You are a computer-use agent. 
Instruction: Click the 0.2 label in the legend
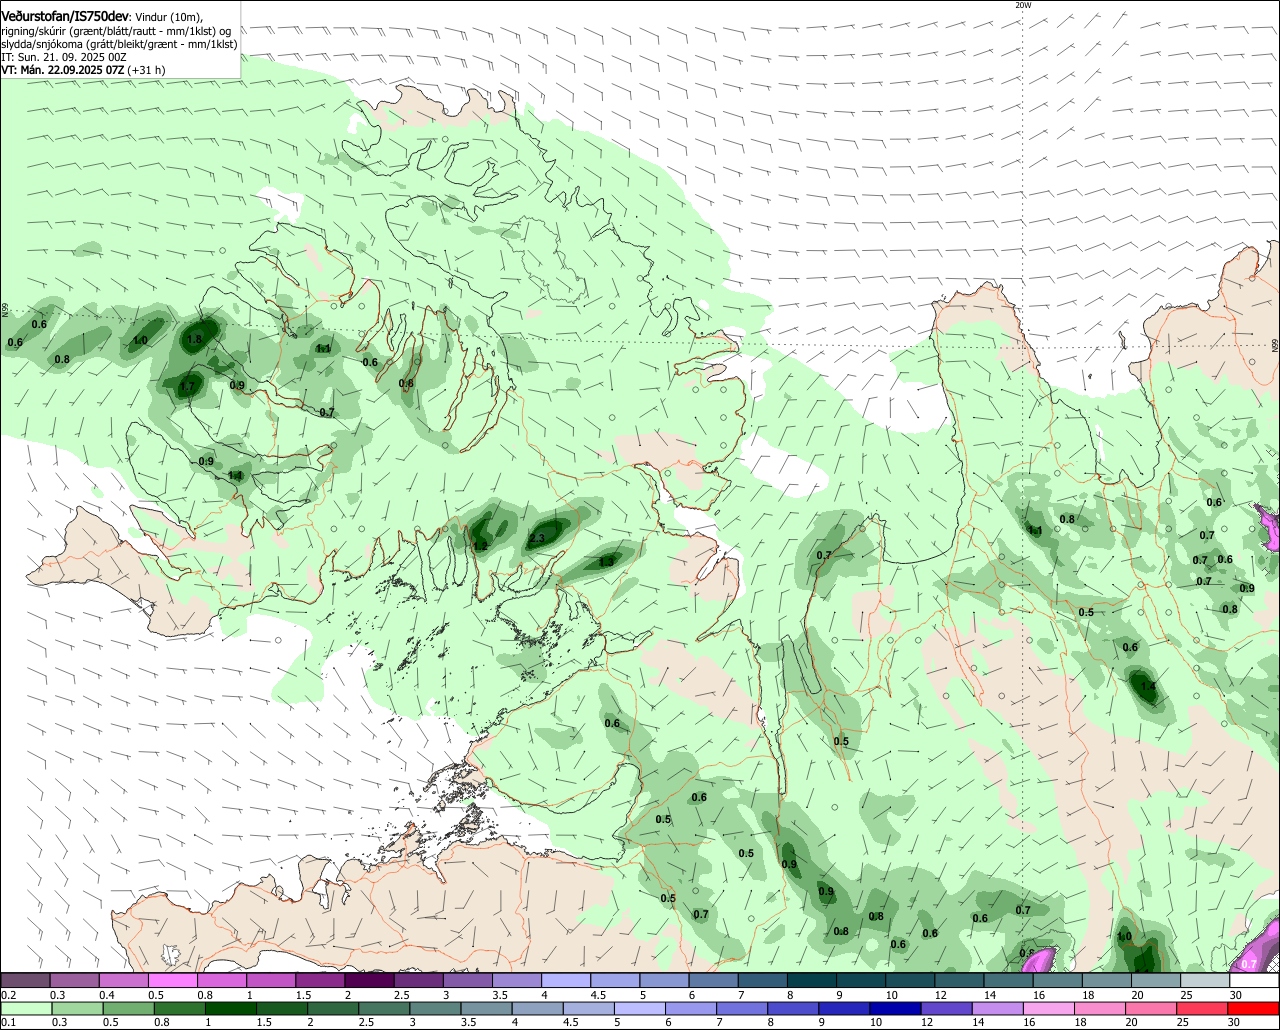coord(9,995)
